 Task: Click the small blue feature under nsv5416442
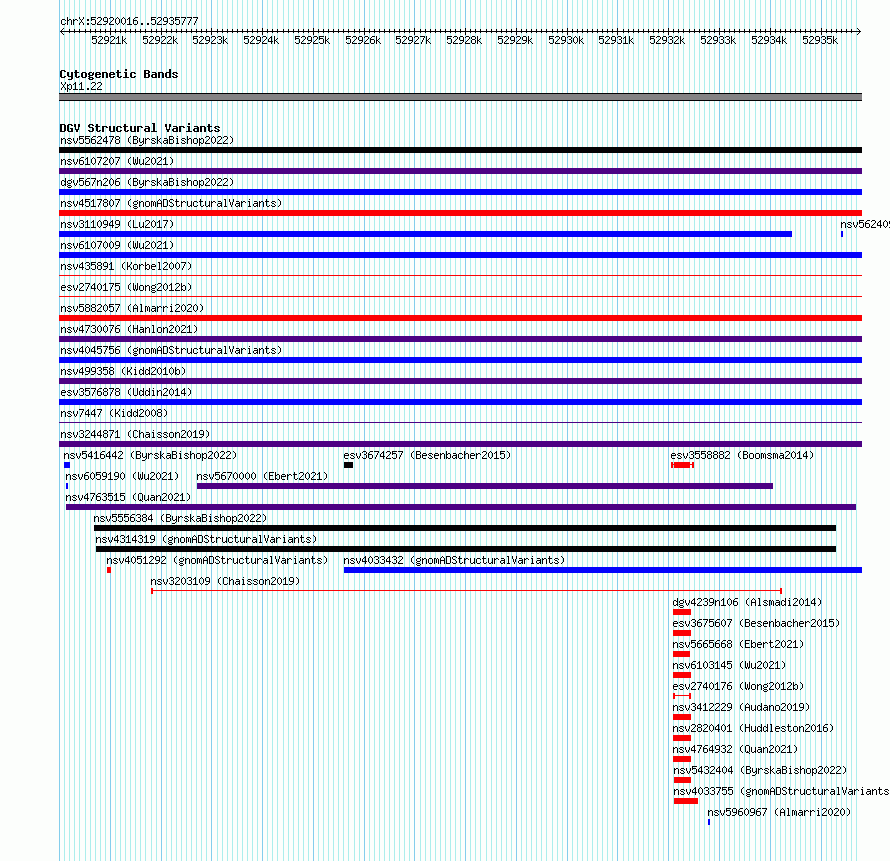(x=67, y=465)
